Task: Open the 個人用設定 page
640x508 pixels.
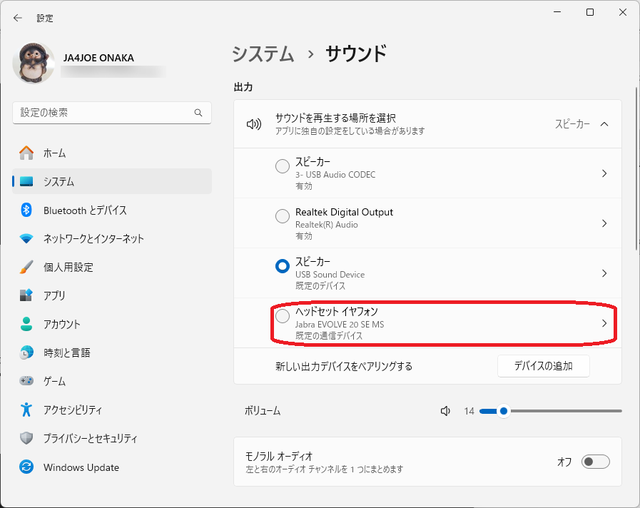Action: 112,267
